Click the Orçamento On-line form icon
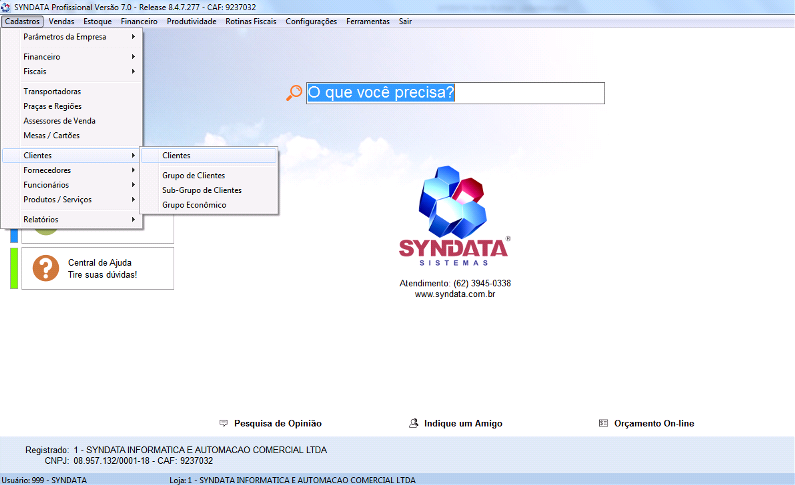The image size is (795, 485). (x=603, y=423)
